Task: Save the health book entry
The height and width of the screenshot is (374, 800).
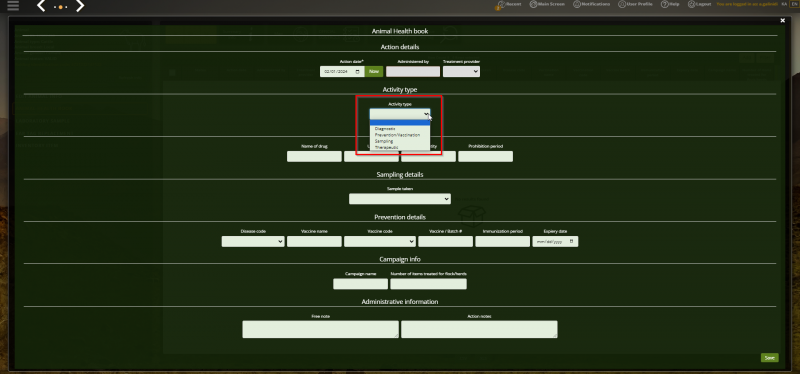Action: pyautogui.click(x=769, y=358)
